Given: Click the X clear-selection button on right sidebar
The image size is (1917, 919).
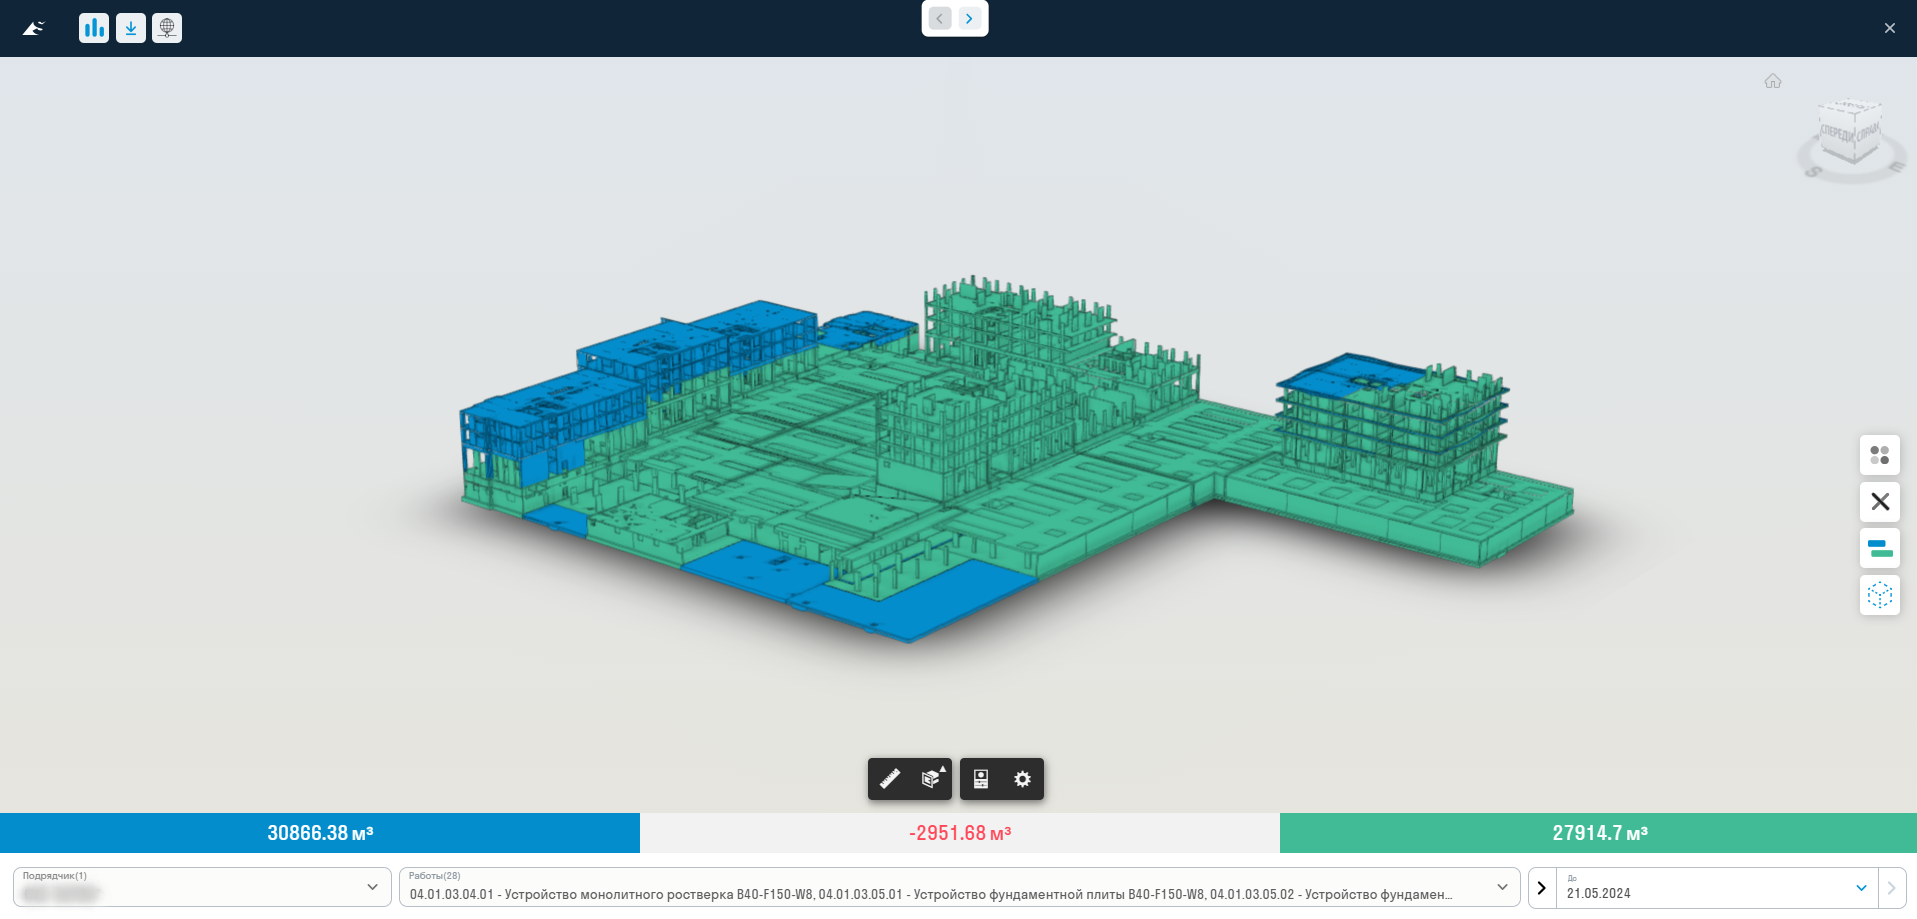Looking at the screenshot, I should pyautogui.click(x=1880, y=502).
